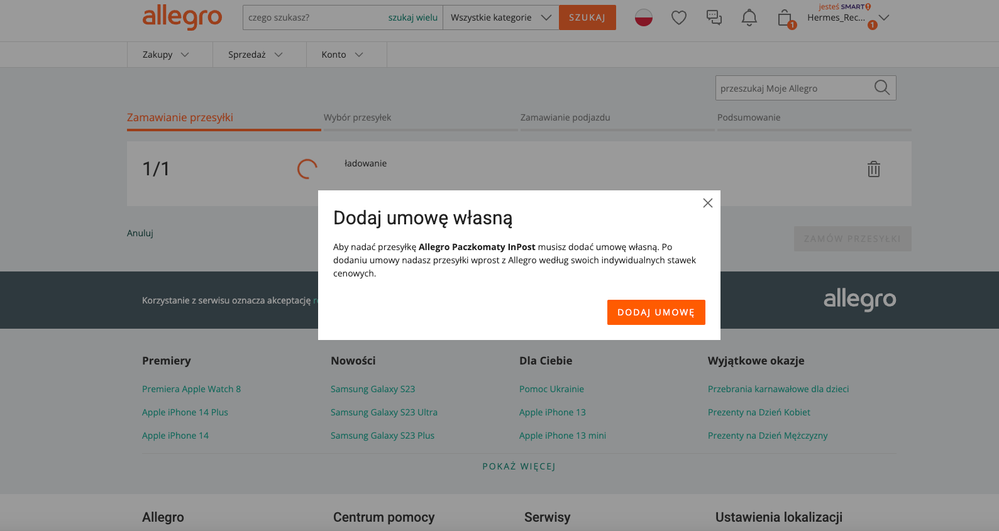Screen dimensions: 999x531
Task: Select the Zamawianie przesyłki step tab
Action: click(224, 119)
